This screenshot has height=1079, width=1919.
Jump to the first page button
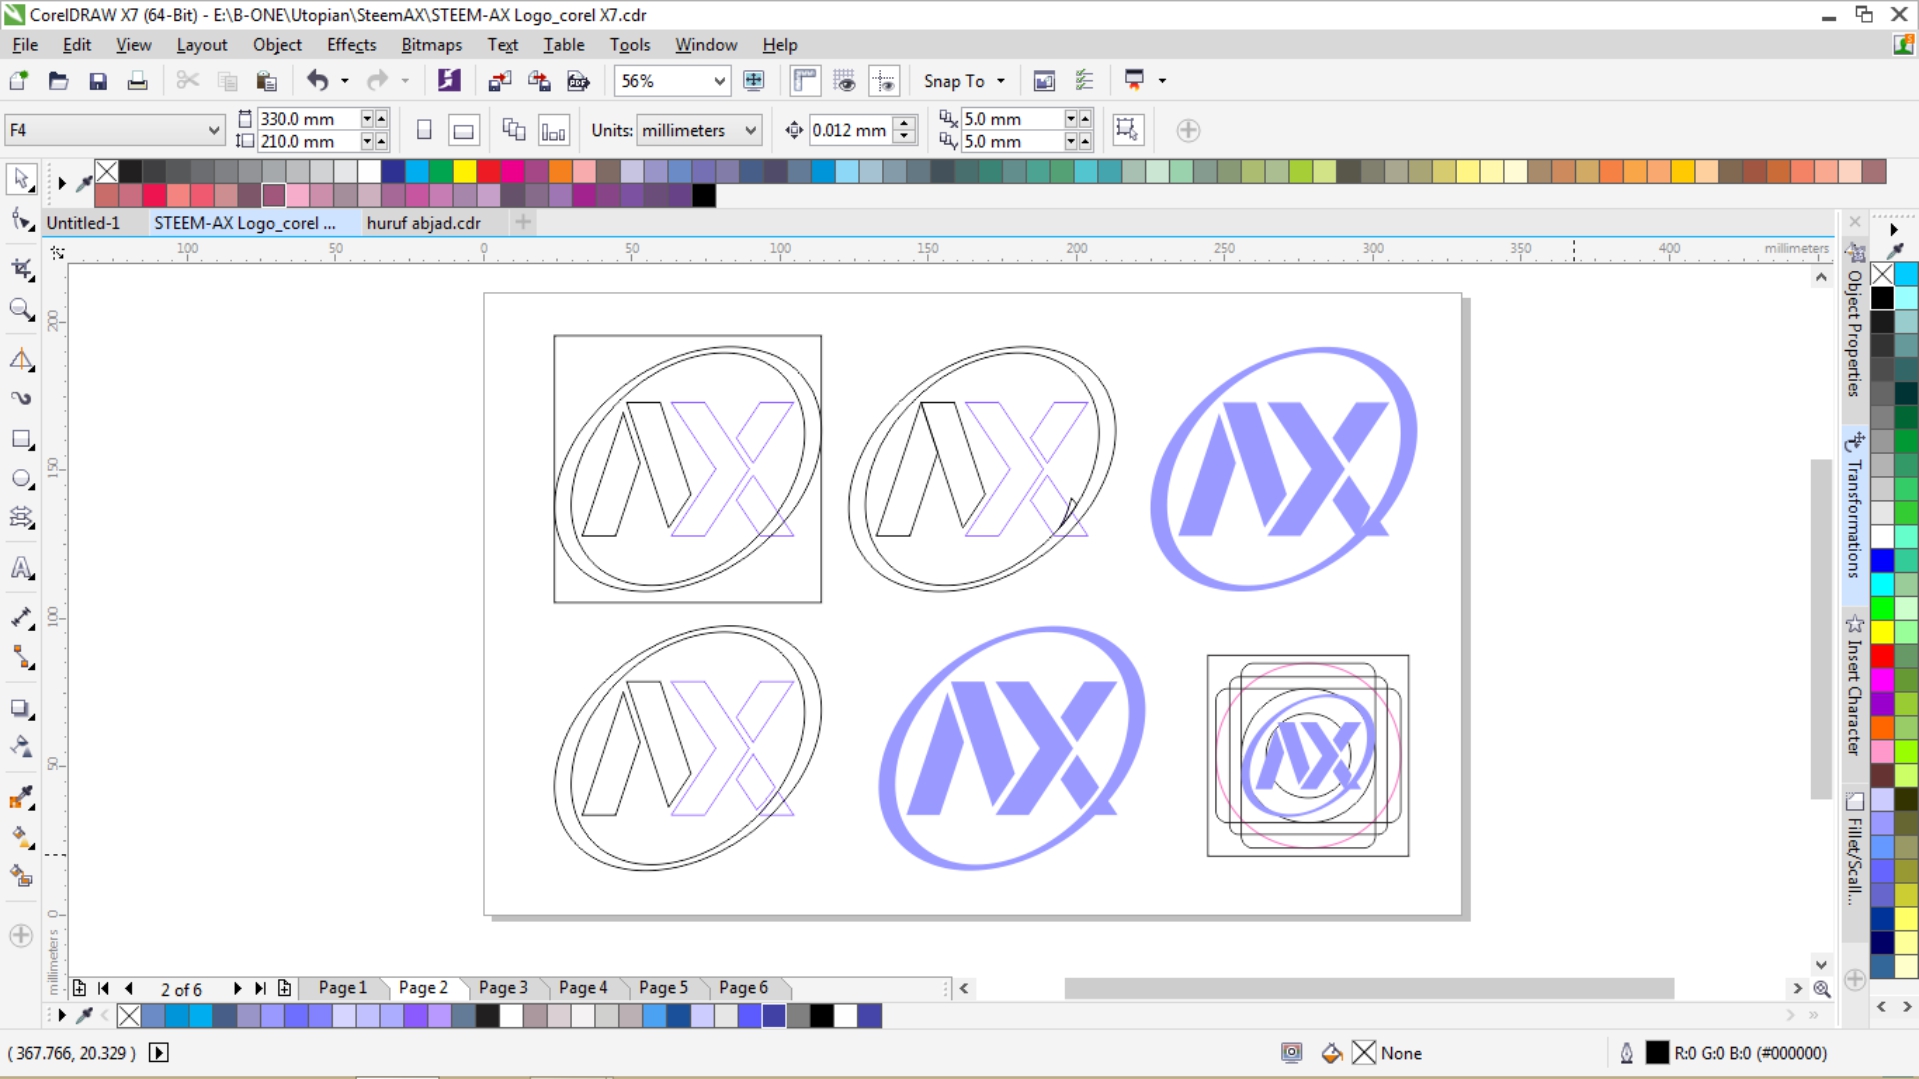pos(103,988)
